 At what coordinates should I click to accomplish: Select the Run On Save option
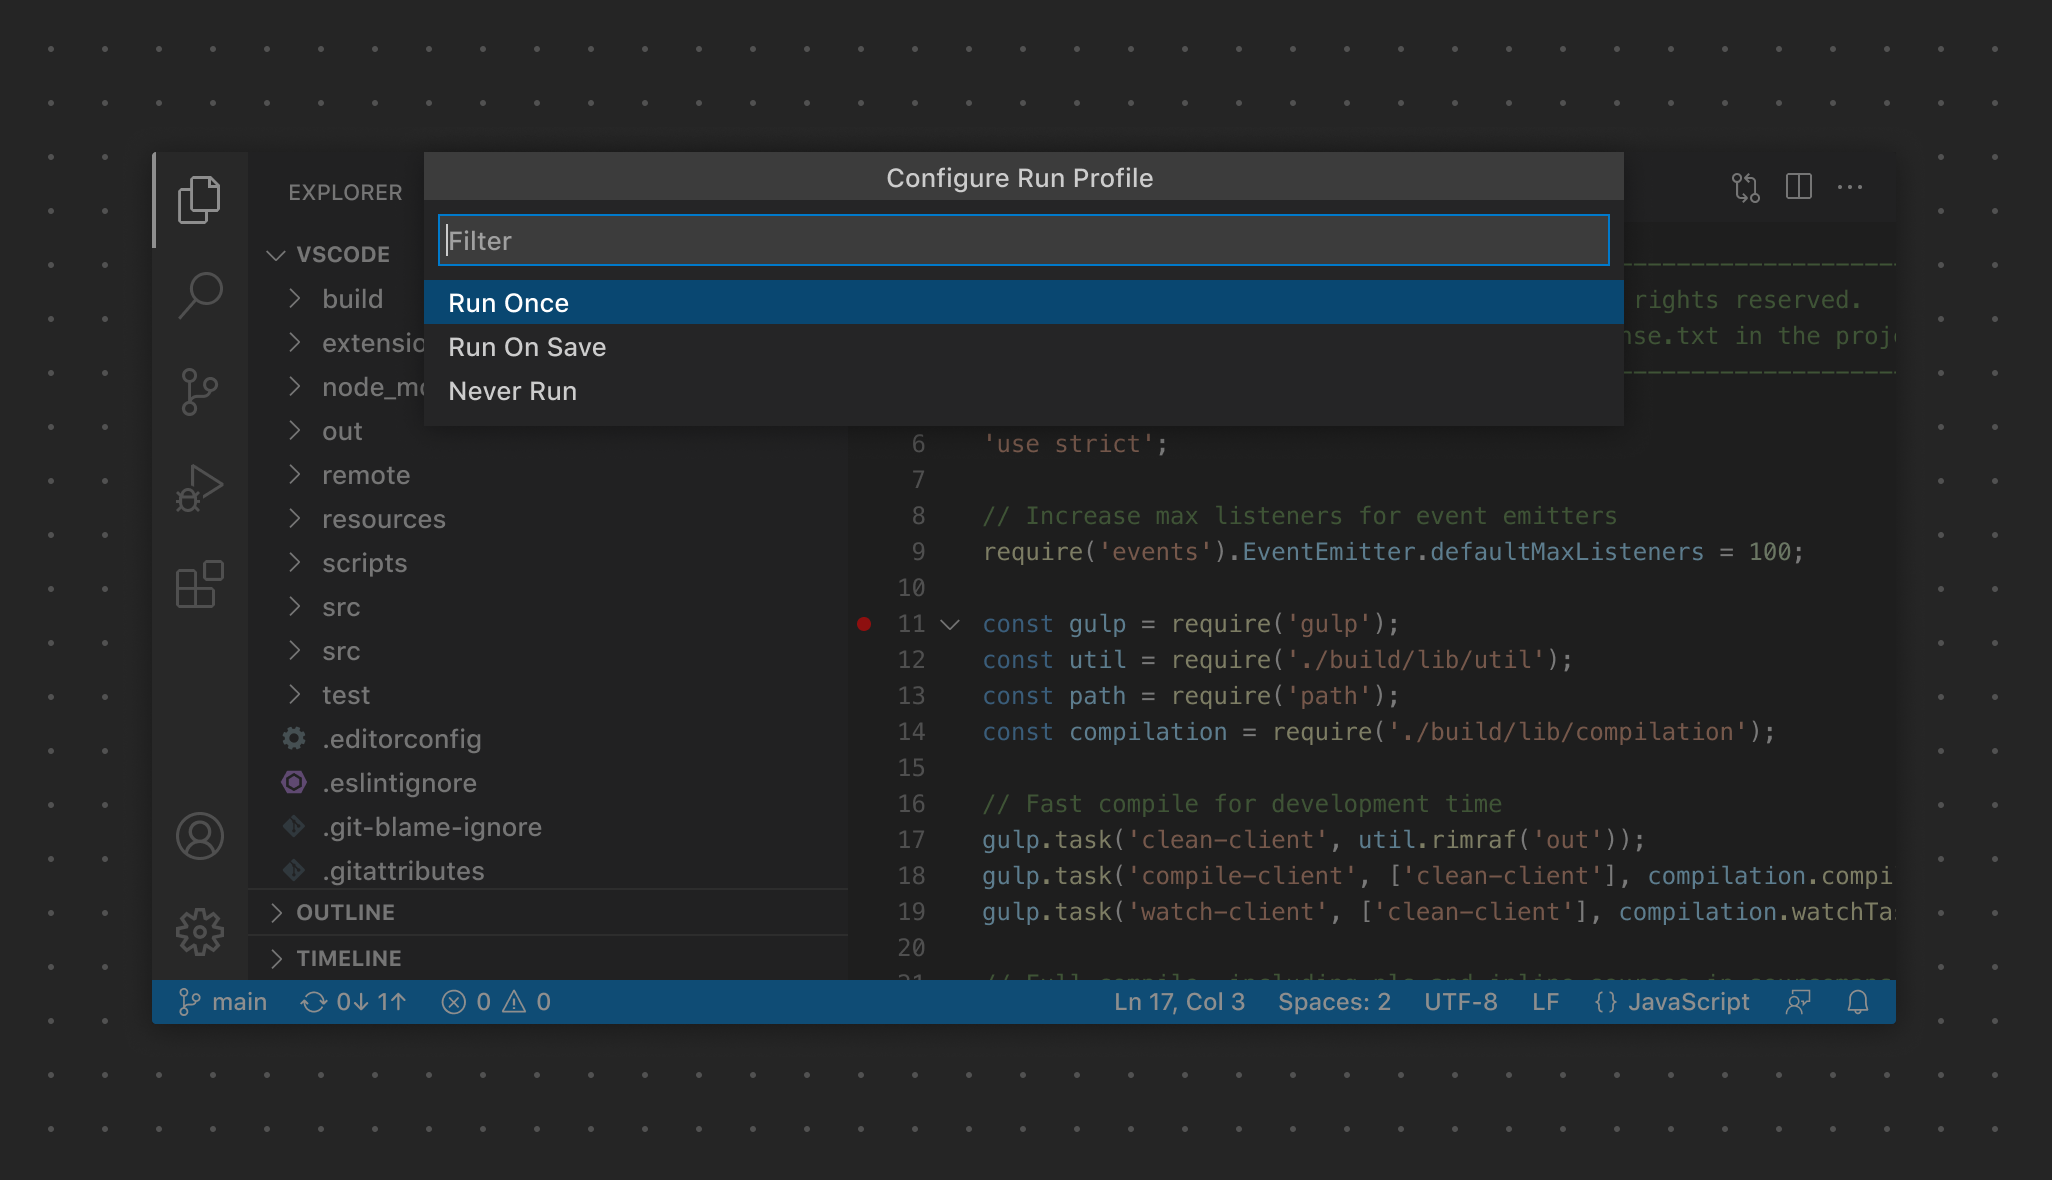tap(527, 347)
